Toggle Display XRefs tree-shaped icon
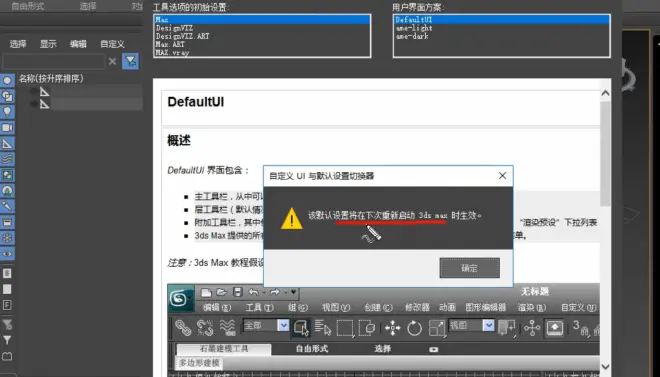The height and width of the screenshot is (377, 660). coord(7,191)
